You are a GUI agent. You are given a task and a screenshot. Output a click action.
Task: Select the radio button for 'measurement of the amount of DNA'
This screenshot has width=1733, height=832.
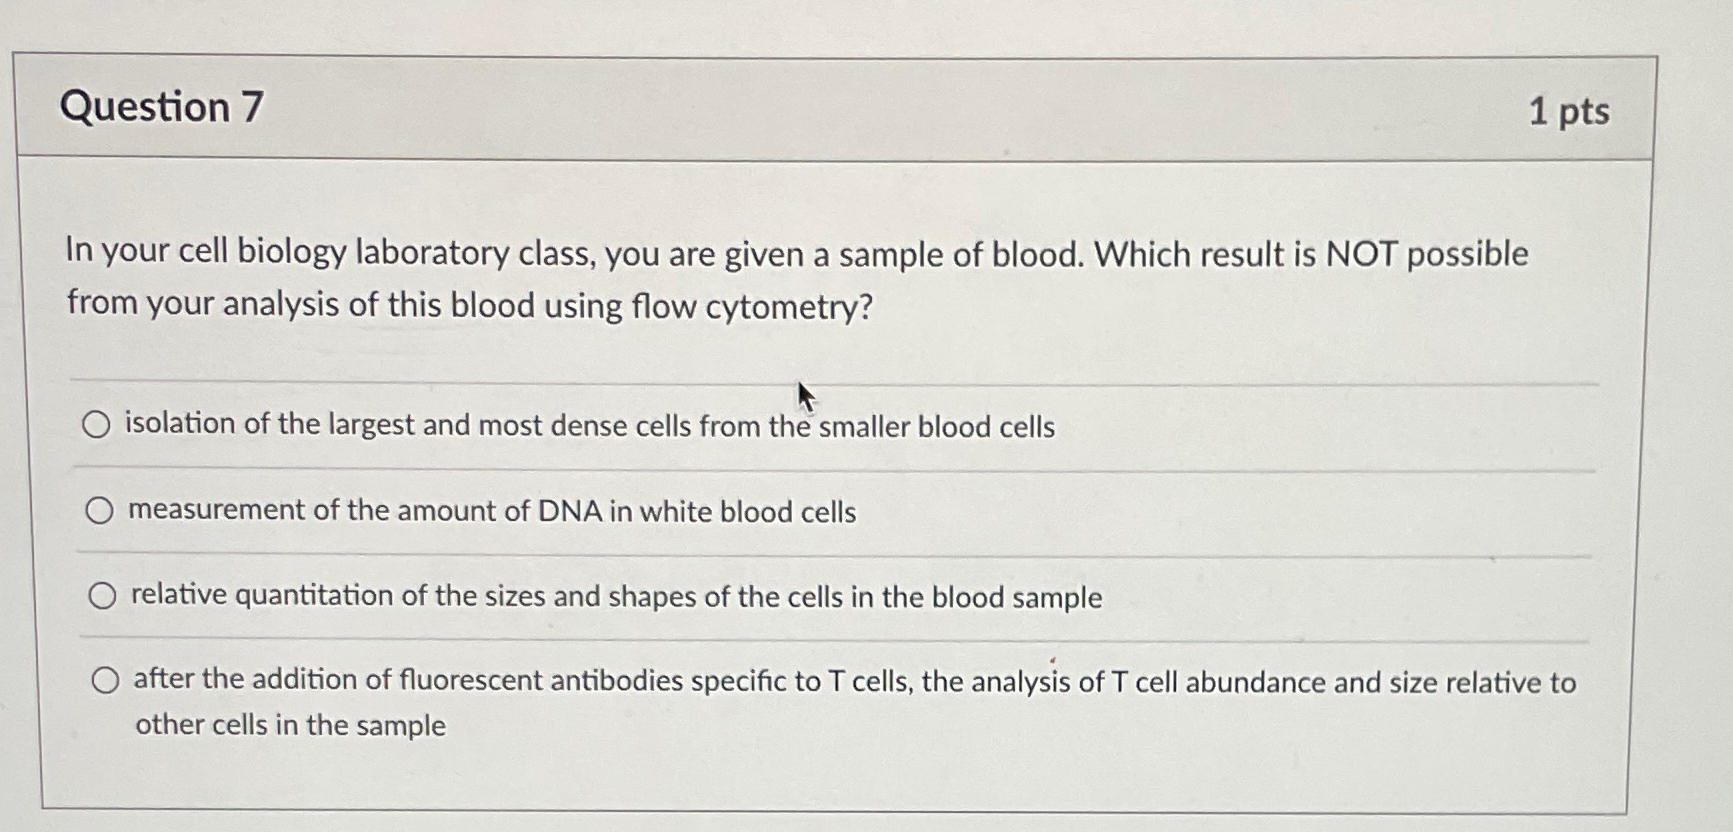click(98, 511)
